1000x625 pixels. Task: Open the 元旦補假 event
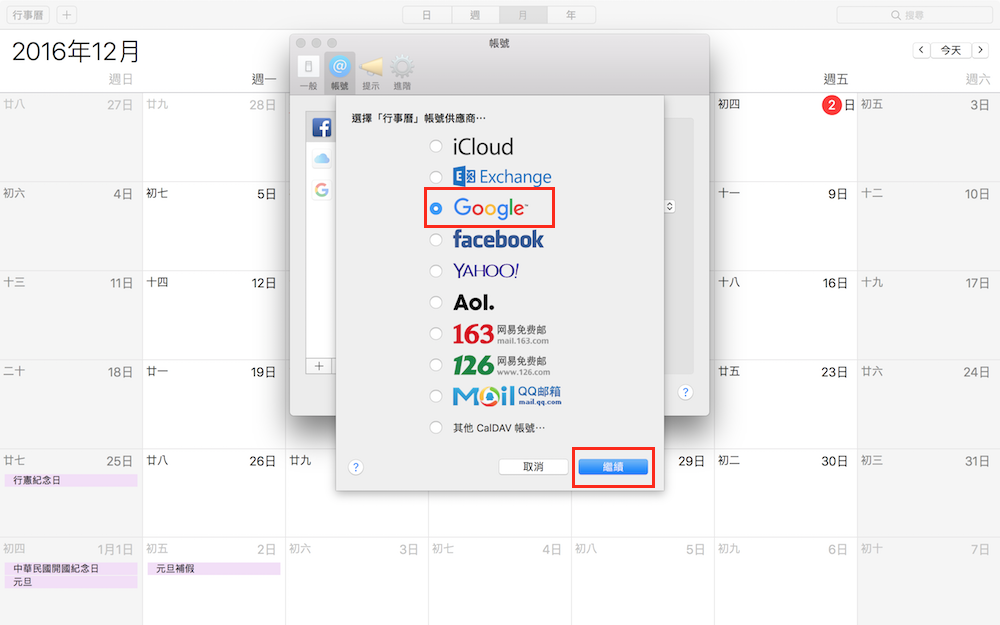point(214,568)
